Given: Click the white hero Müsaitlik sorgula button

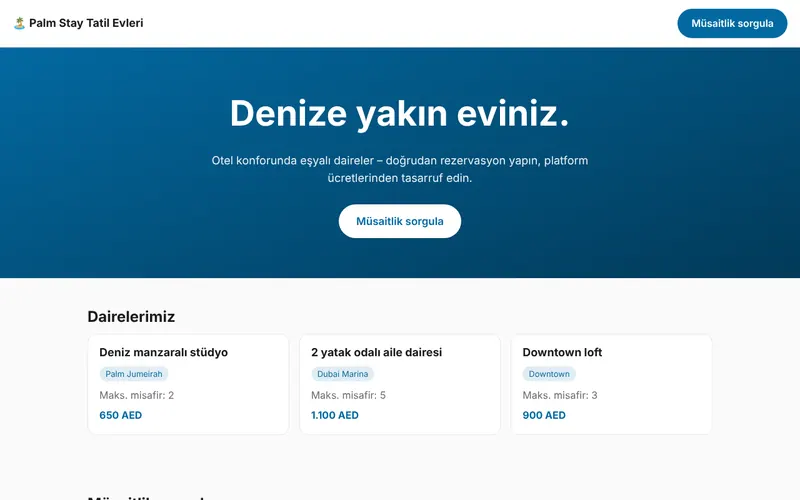Looking at the screenshot, I should [x=399, y=221].
